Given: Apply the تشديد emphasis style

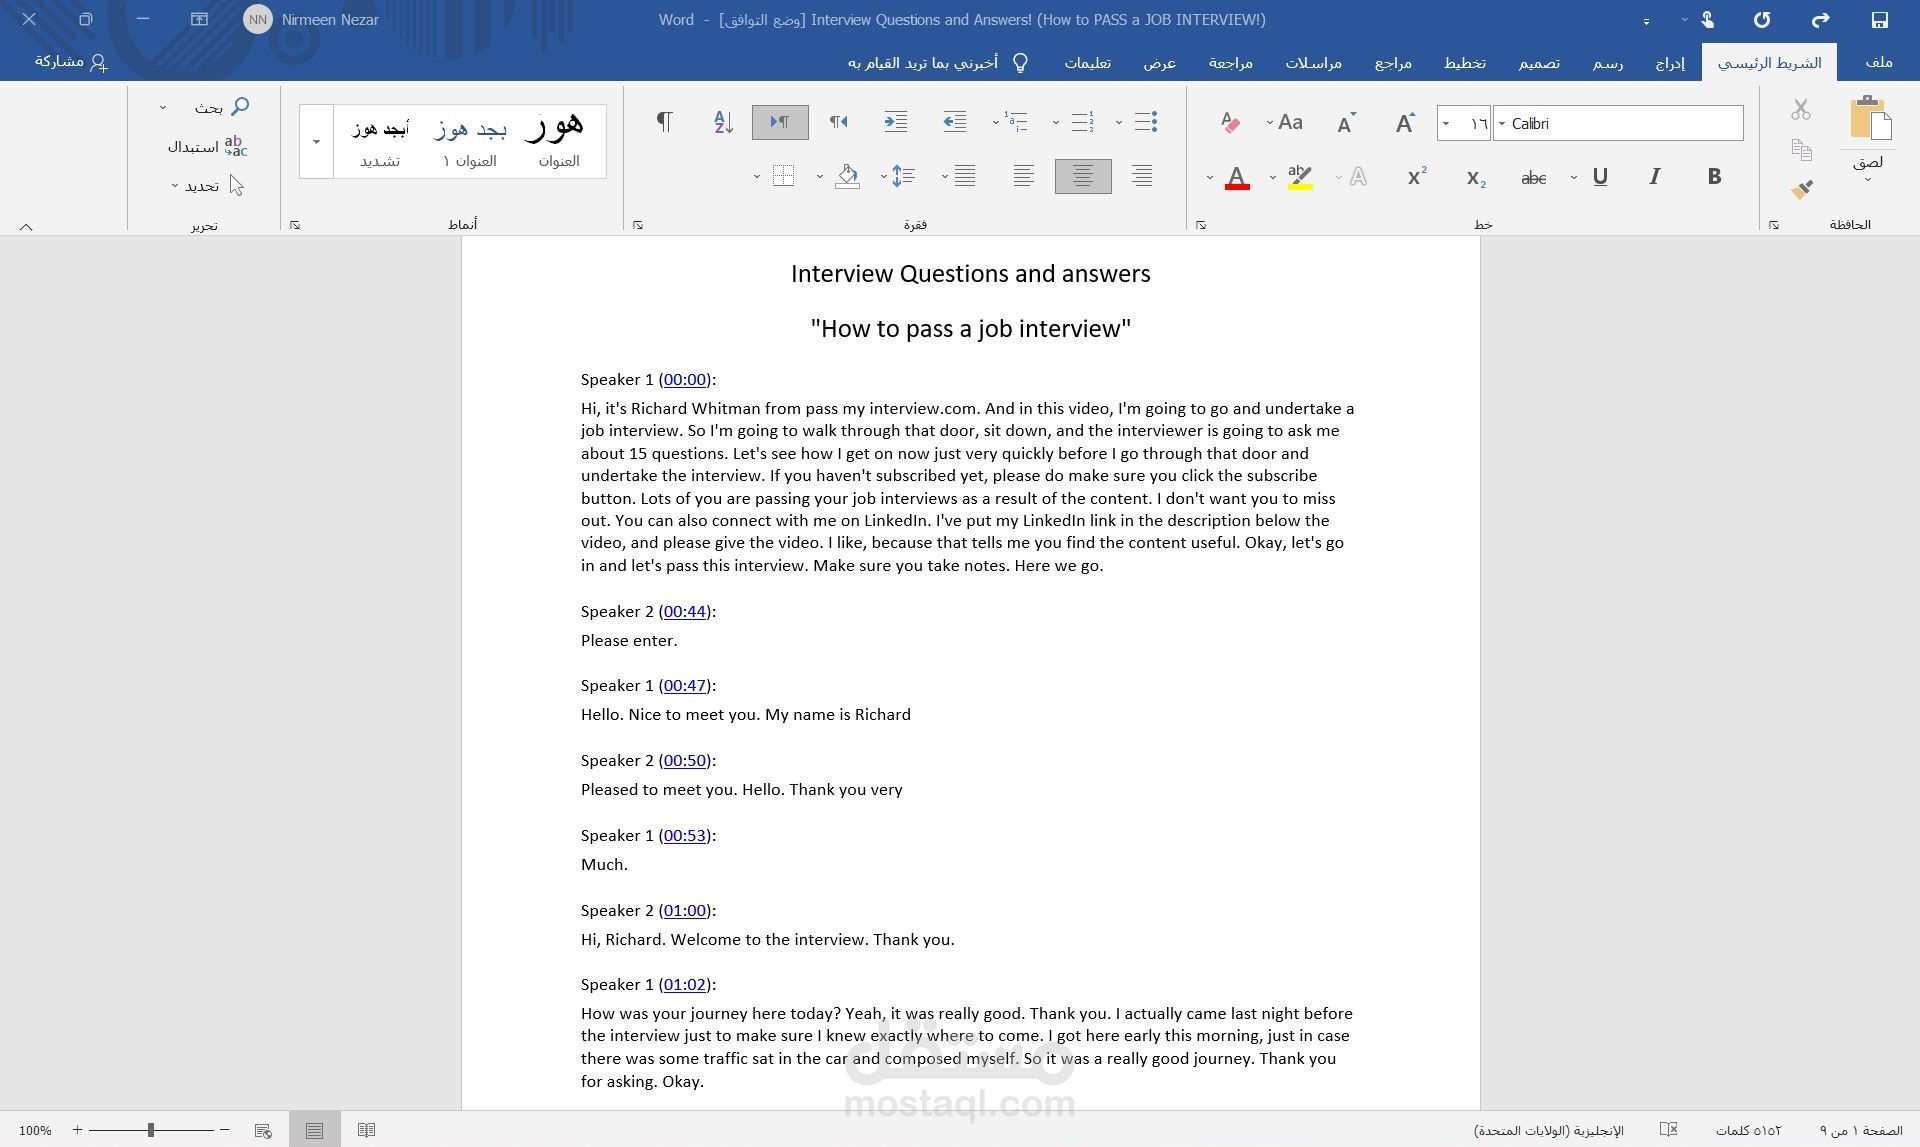Looking at the screenshot, I should (x=380, y=141).
